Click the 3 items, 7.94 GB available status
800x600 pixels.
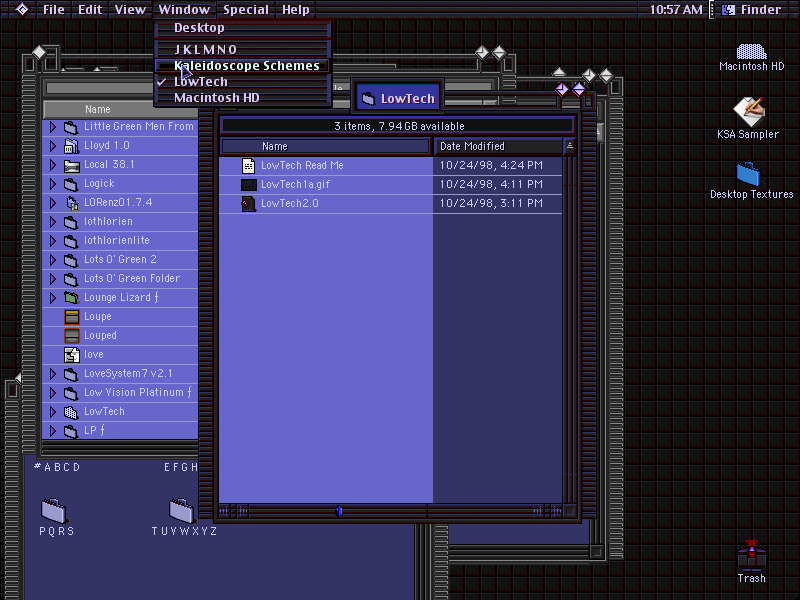tap(399, 127)
